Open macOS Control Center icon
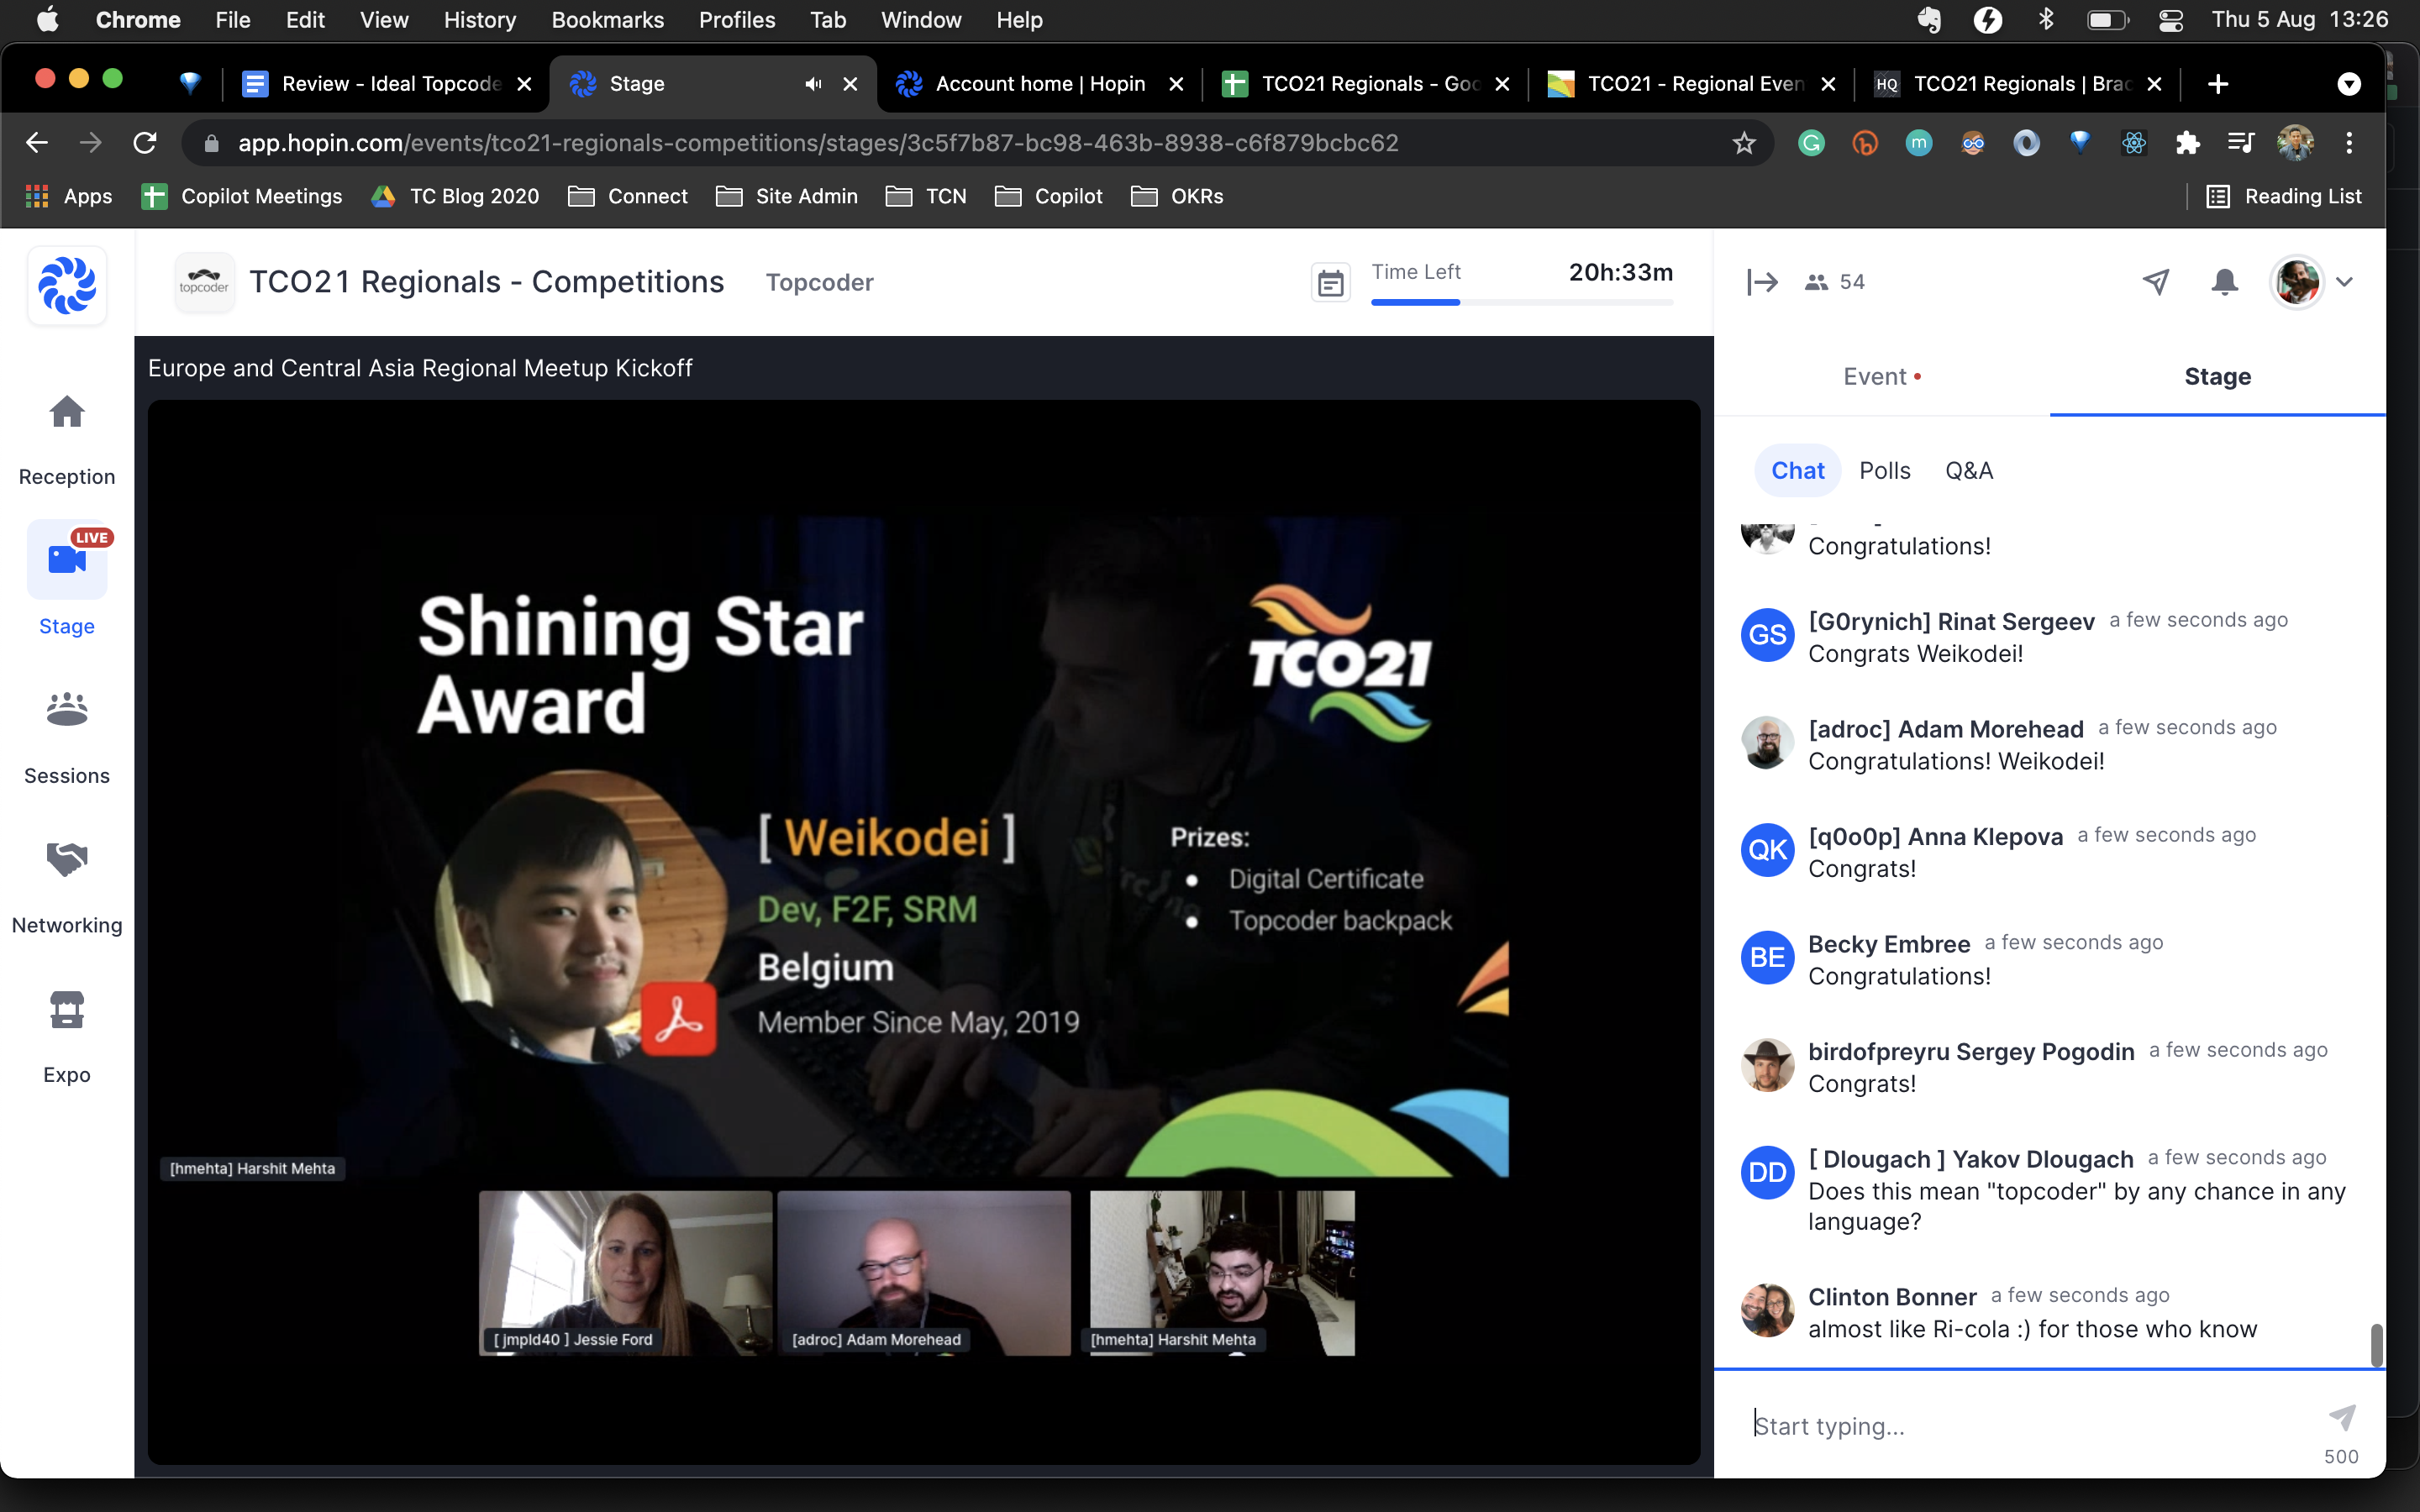2420x1512 pixels. click(x=2170, y=20)
